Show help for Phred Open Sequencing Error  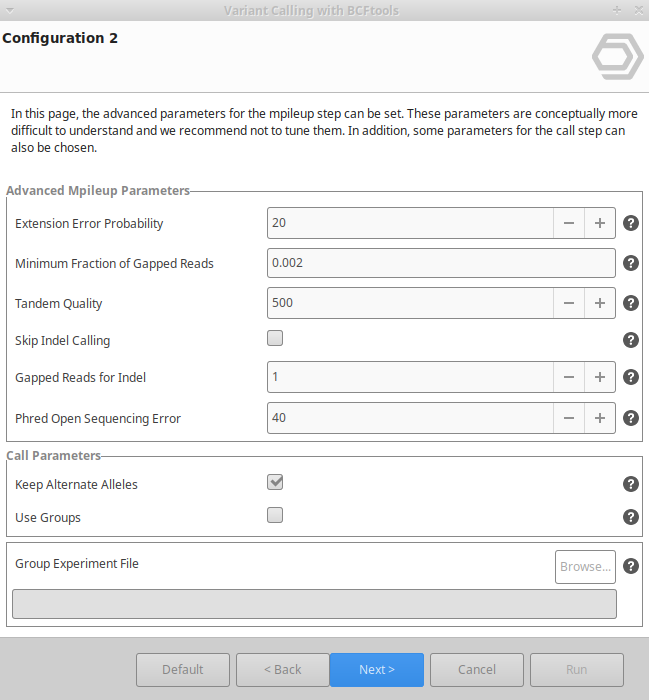[x=631, y=418]
